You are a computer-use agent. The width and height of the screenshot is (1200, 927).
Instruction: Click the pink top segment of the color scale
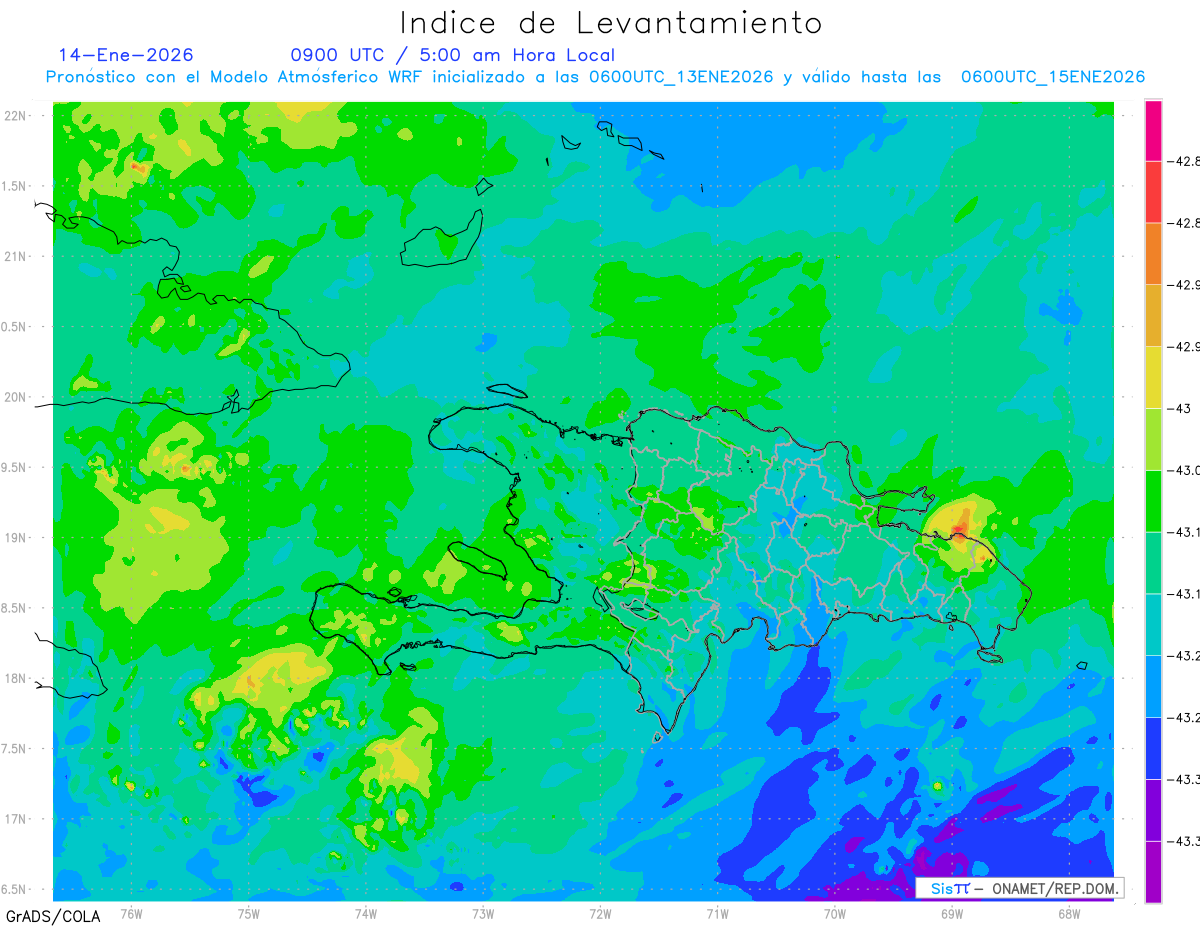tap(1153, 131)
